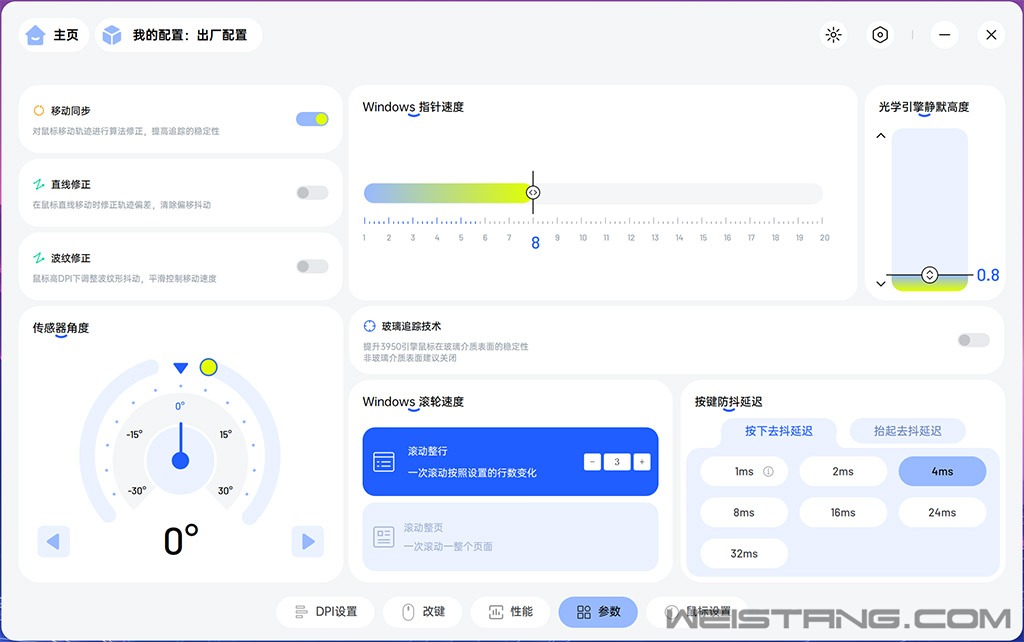
Task: Disable the 移动同步 toggle
Action: tap(312, 119)
